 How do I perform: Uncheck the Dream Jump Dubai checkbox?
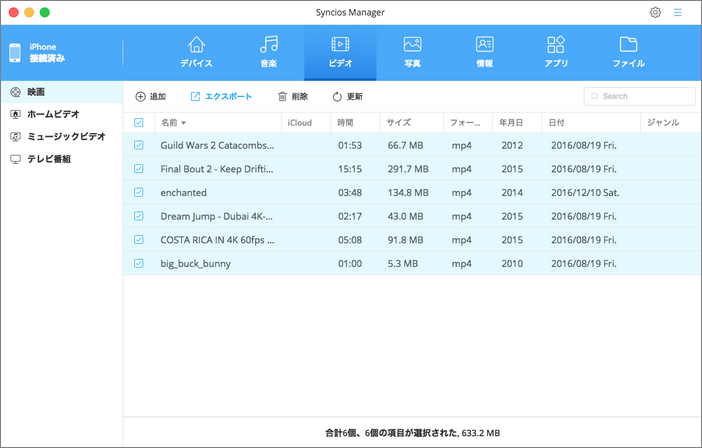(x=139, y=216)
